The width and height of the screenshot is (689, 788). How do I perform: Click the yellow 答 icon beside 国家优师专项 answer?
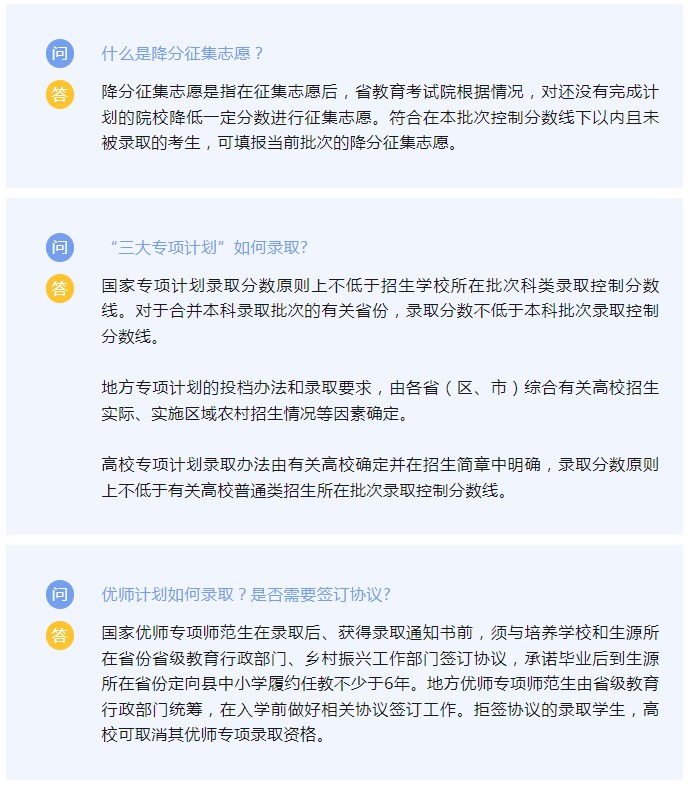[x=60, y=636]
